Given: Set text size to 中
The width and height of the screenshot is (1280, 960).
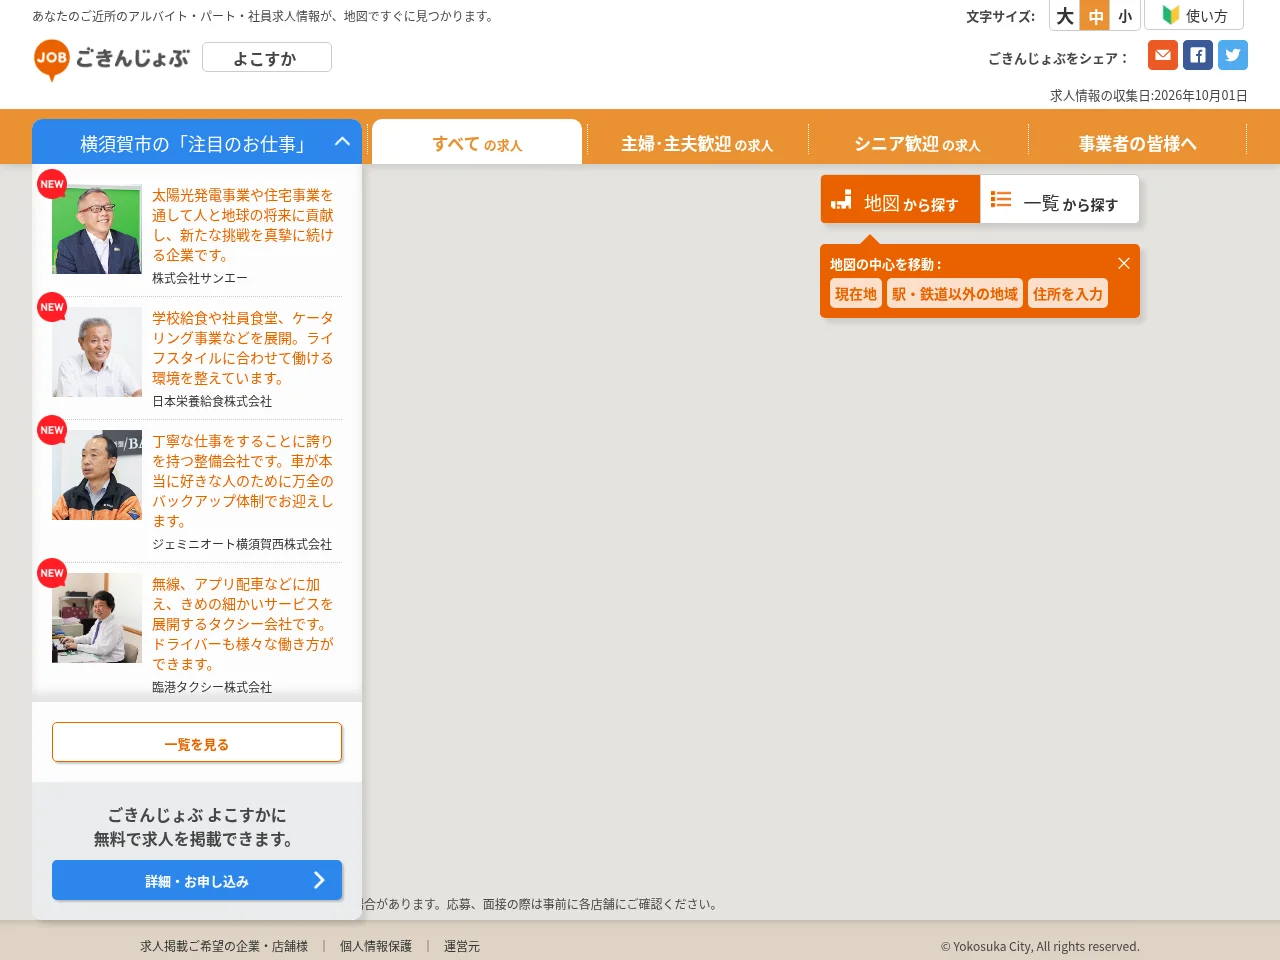Looking at the screenshot, I should [x=1096, y=16].
